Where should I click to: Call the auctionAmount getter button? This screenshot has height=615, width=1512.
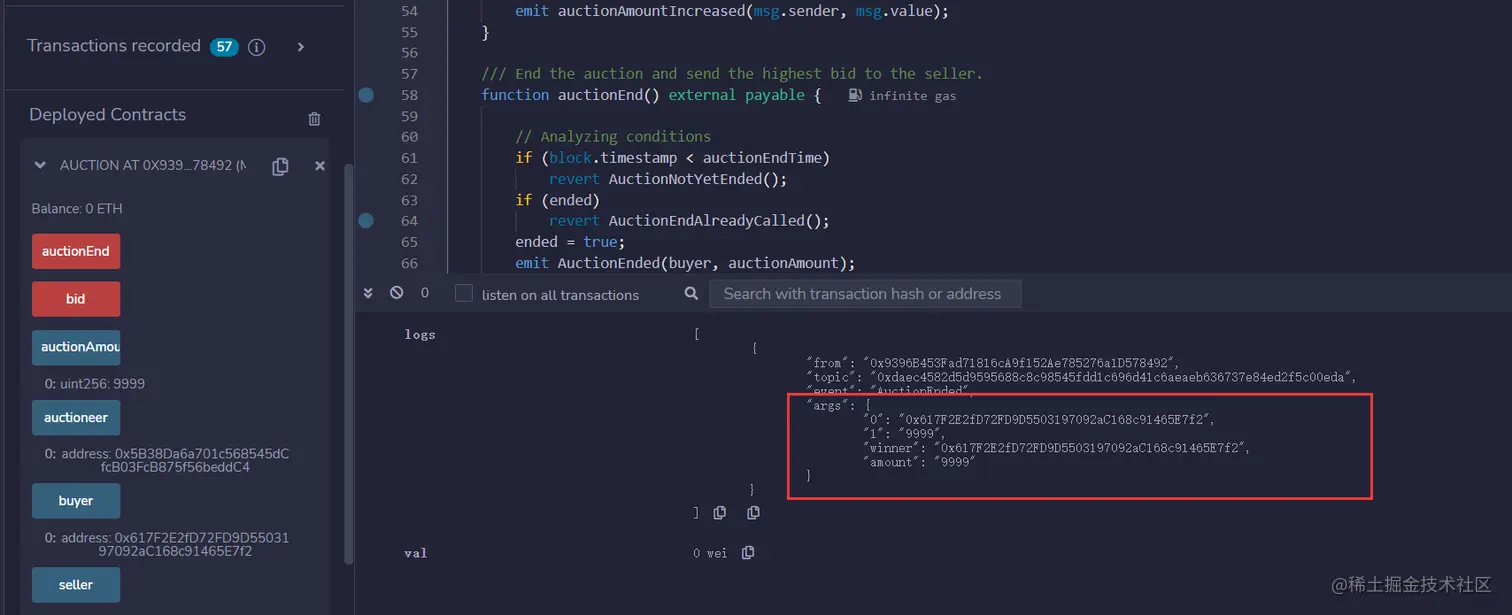(76, 347)
